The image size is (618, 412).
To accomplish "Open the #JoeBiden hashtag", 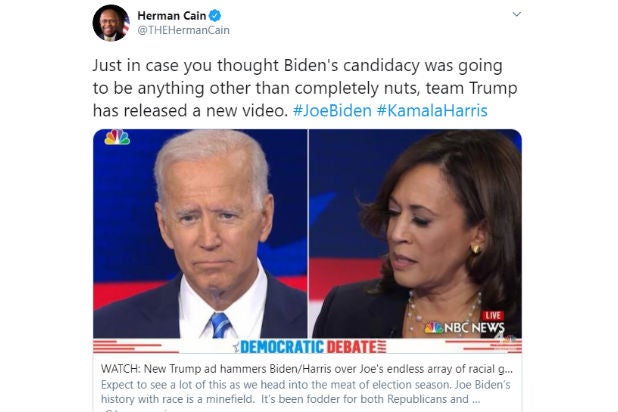I will [332, 111].
